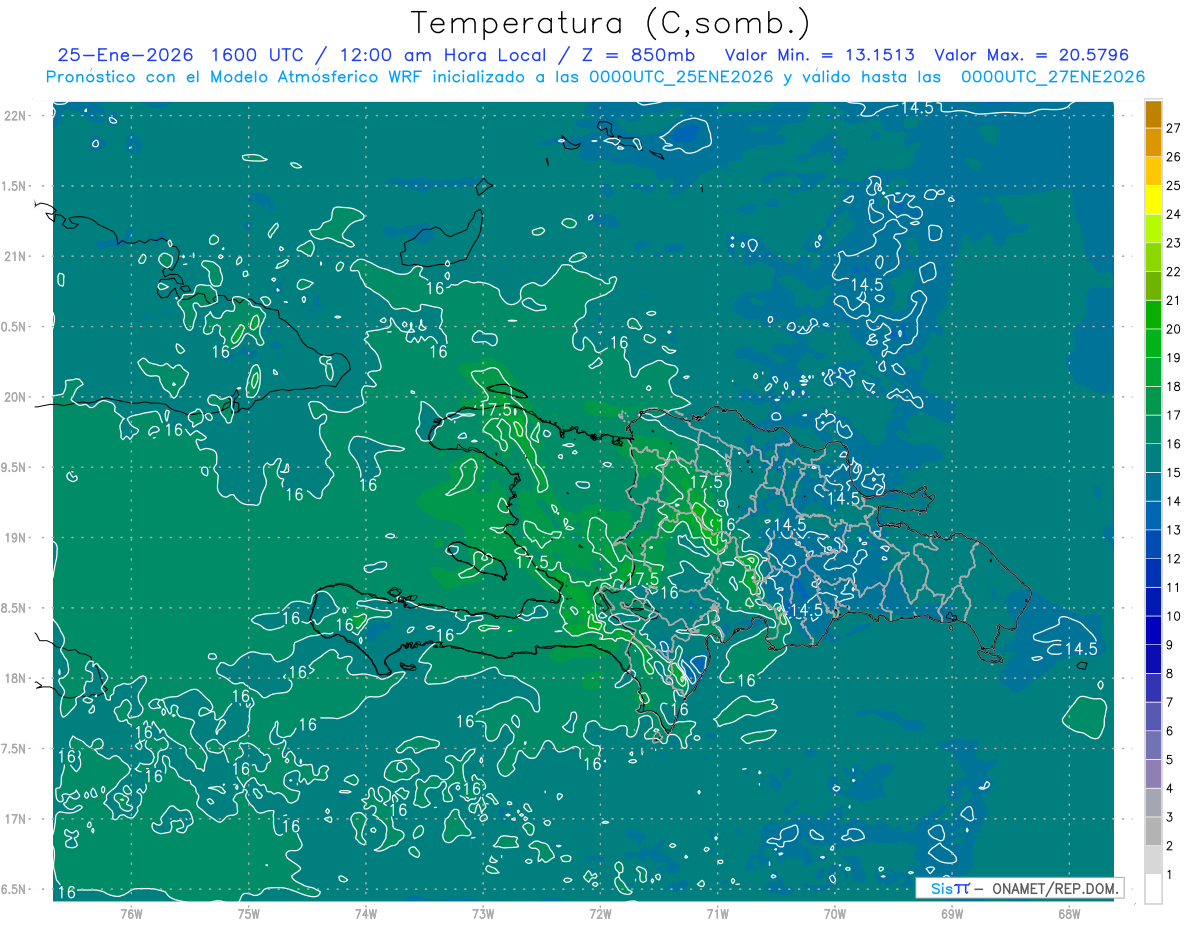Screen dimensions: 1200x927
Task: Click the gray 2 legend swatch
Action: point(1153,860)
